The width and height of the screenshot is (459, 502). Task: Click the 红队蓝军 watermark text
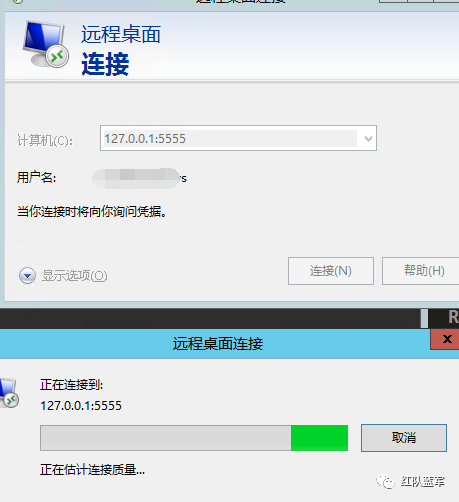click(x=423, y=481)
